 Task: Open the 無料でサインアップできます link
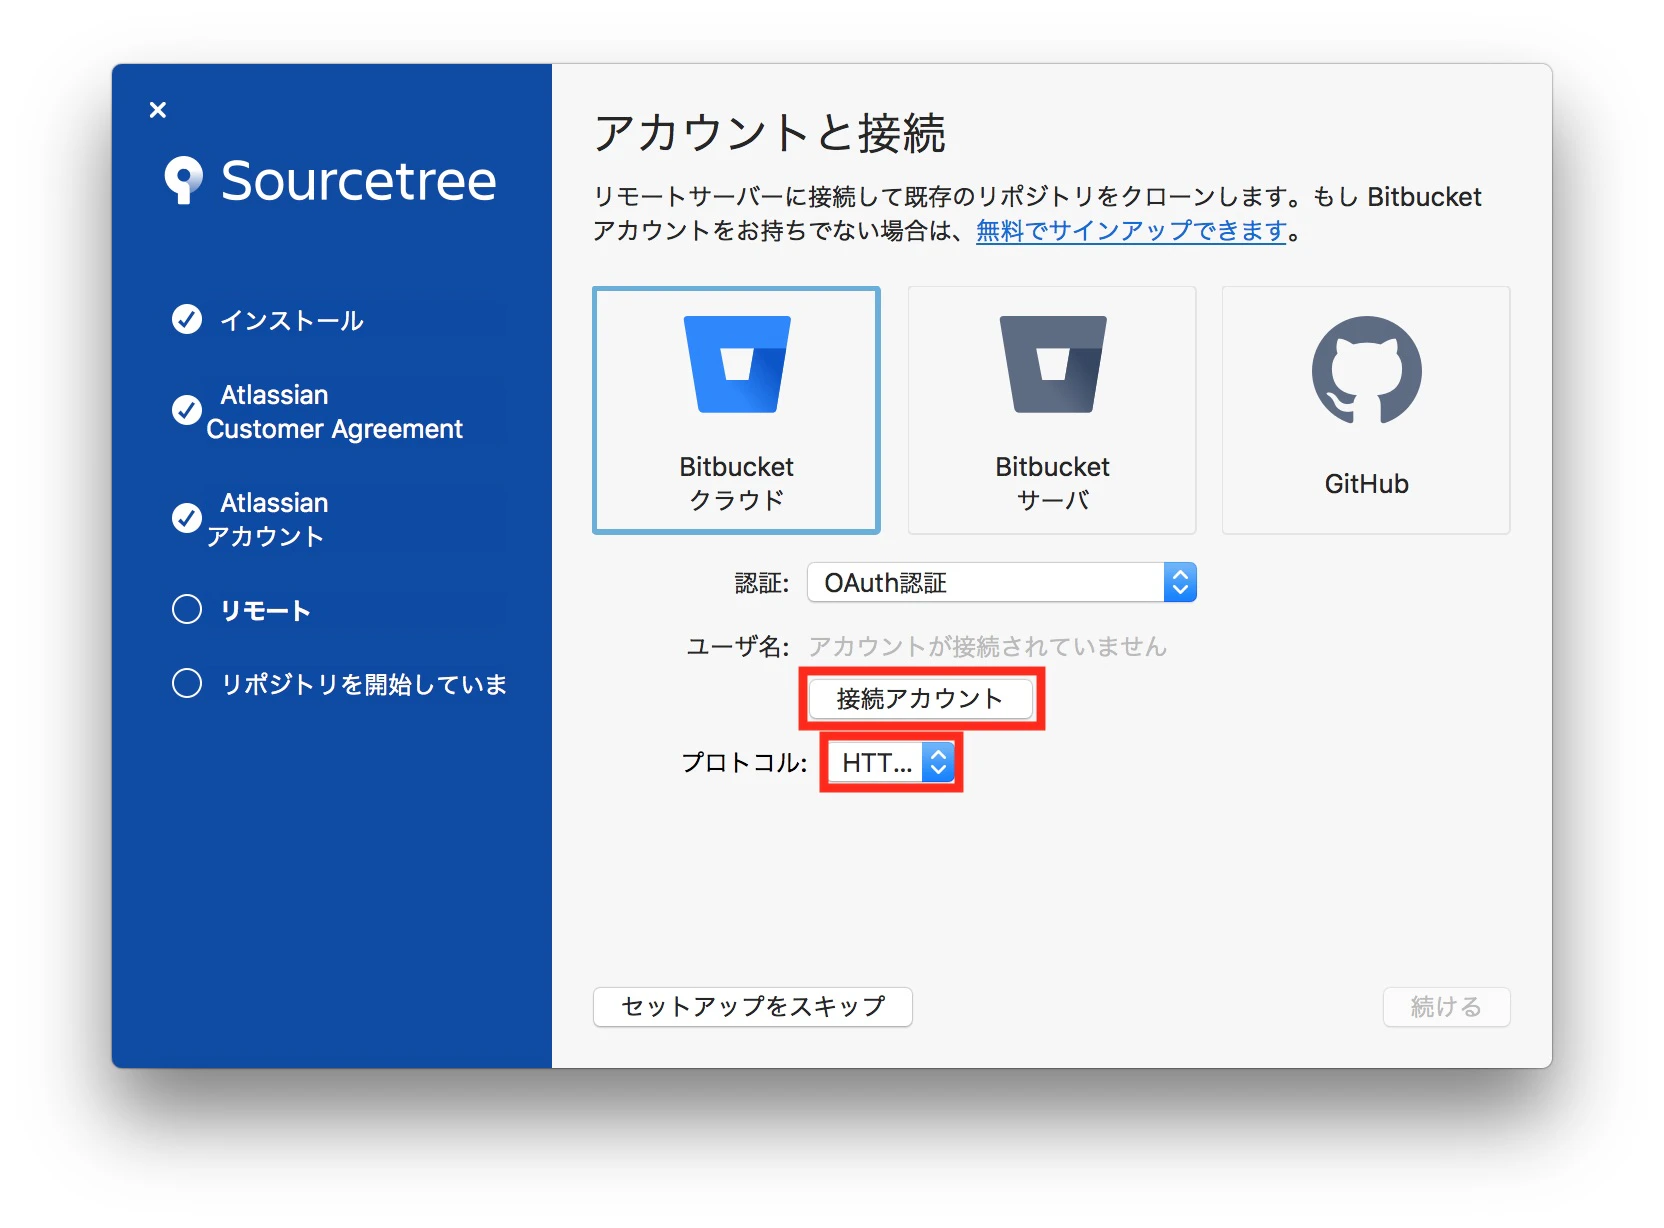(x=1131, y=231)
